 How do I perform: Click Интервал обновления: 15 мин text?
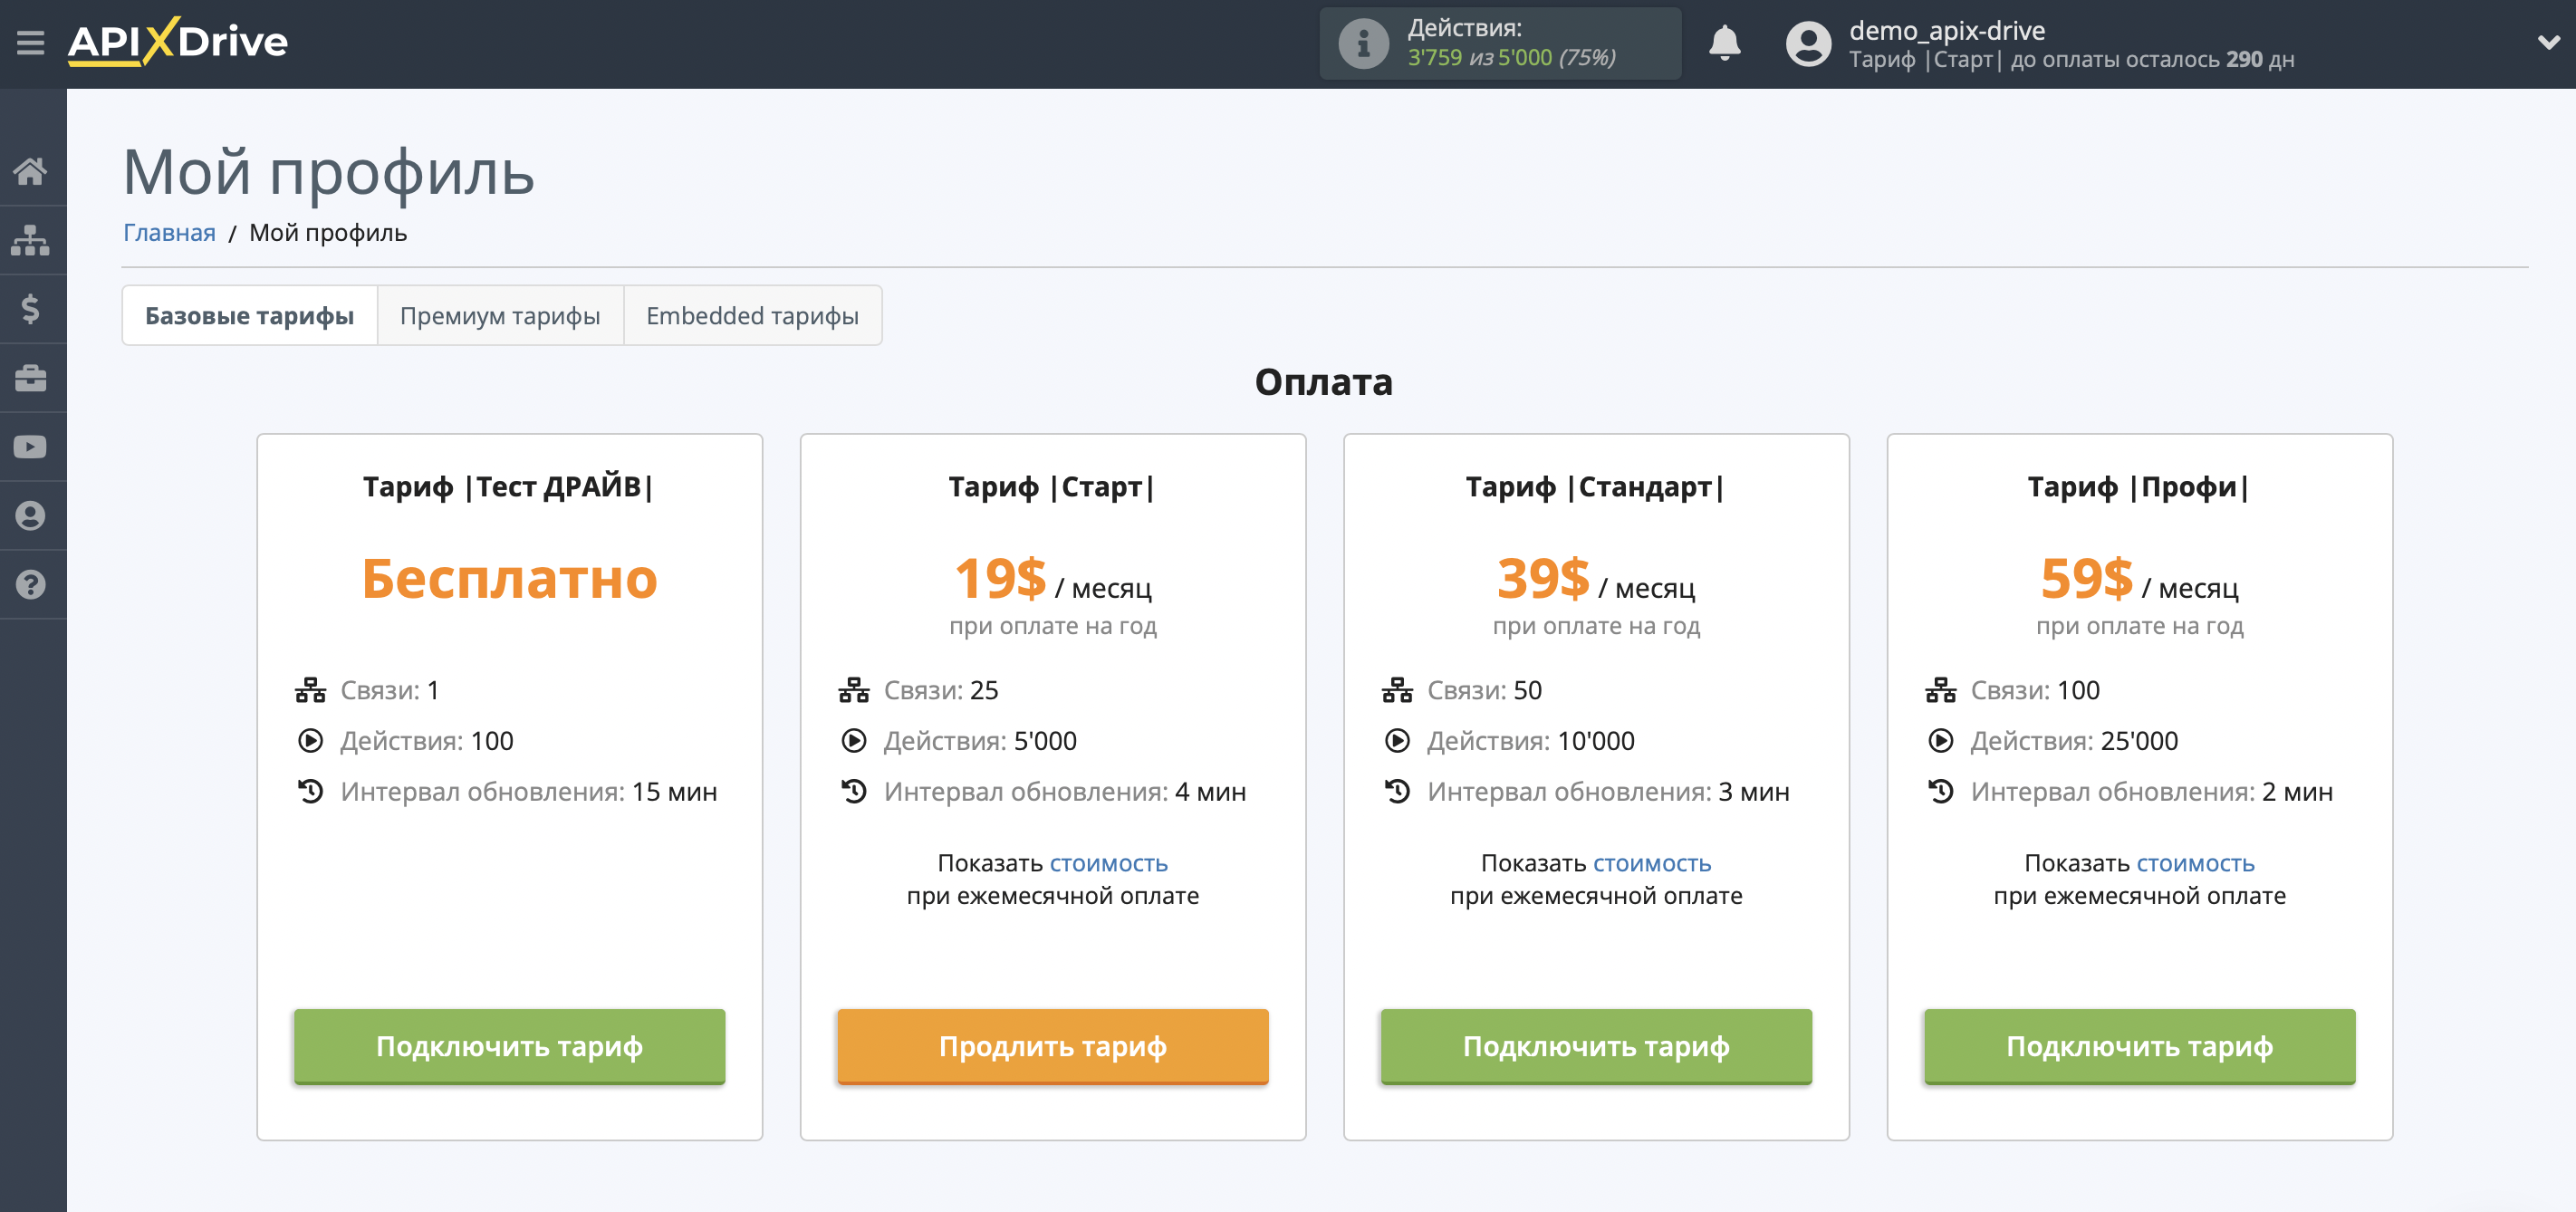pyautogui.click(x=529, y=792)
